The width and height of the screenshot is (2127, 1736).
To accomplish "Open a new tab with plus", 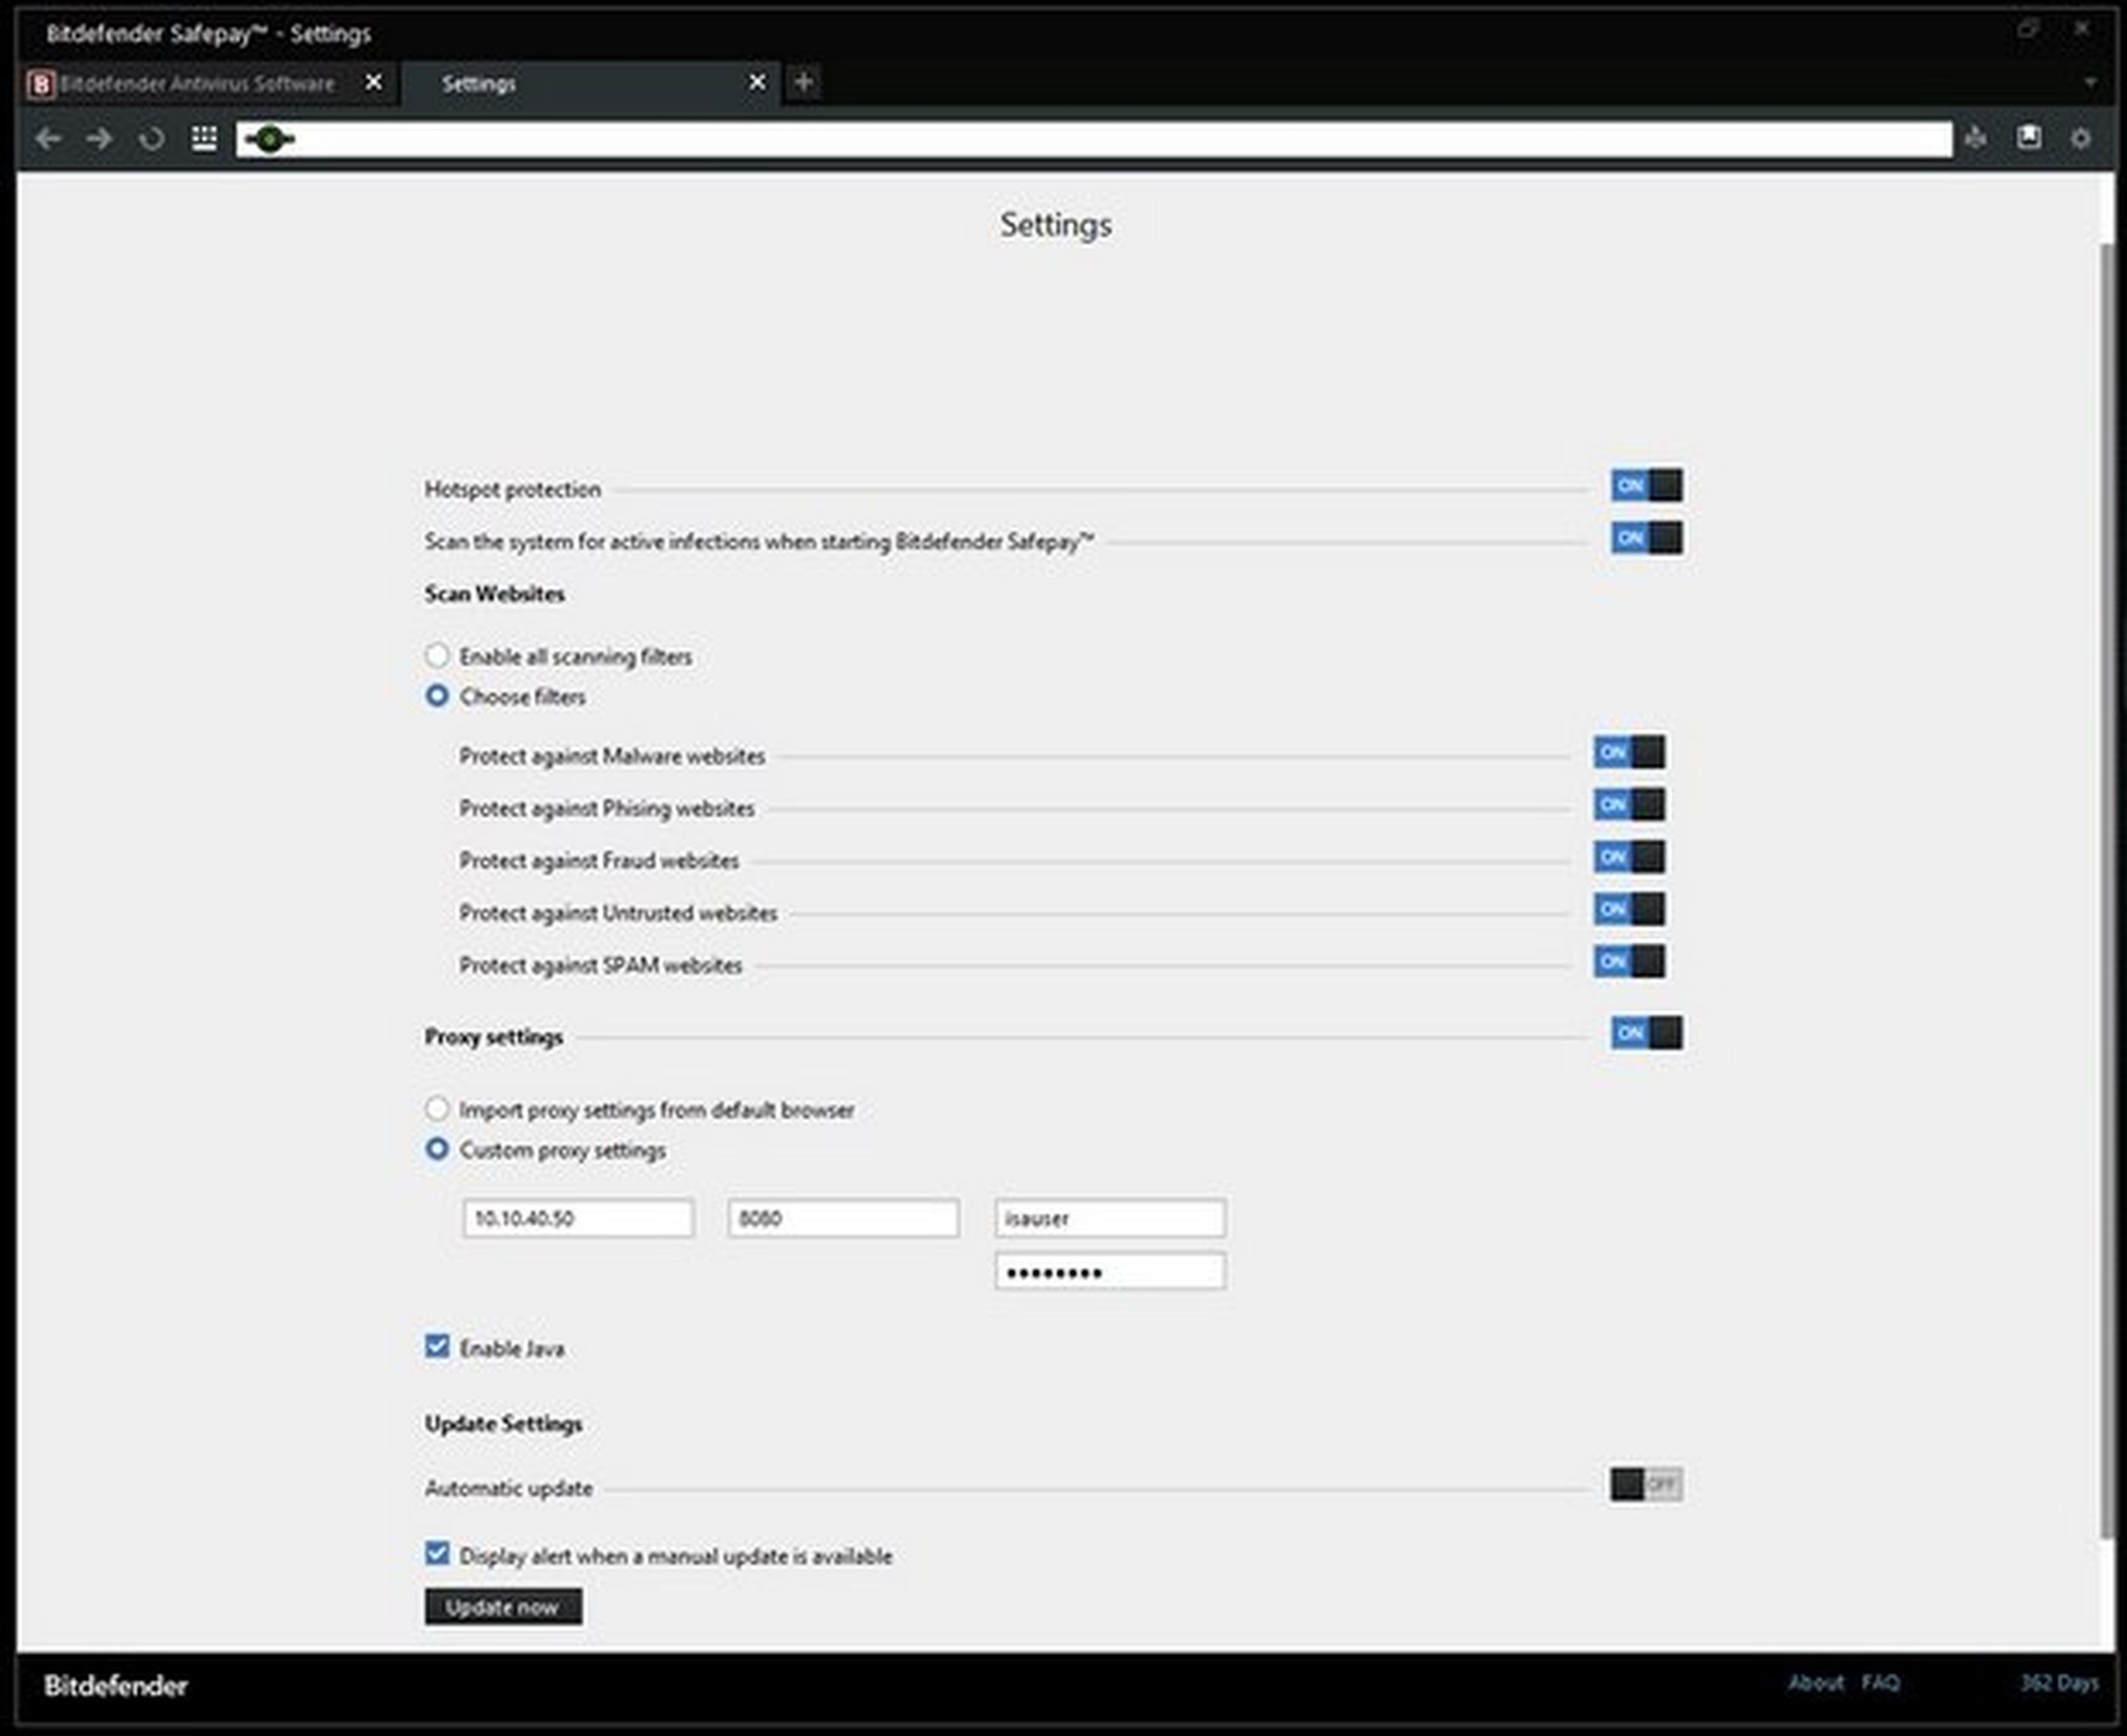I will click(803, 82).
